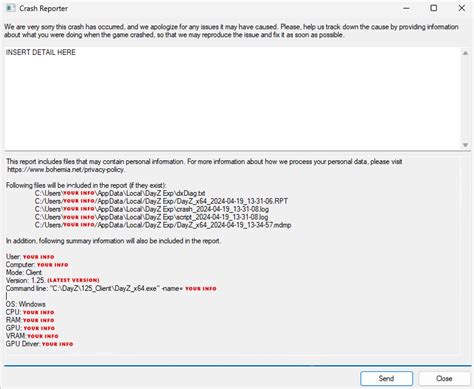Select the DayZ_x64 13-31-06.RPT path line
Image resolution: width=474 pixels, height=389 pixels.
[161, 201]
